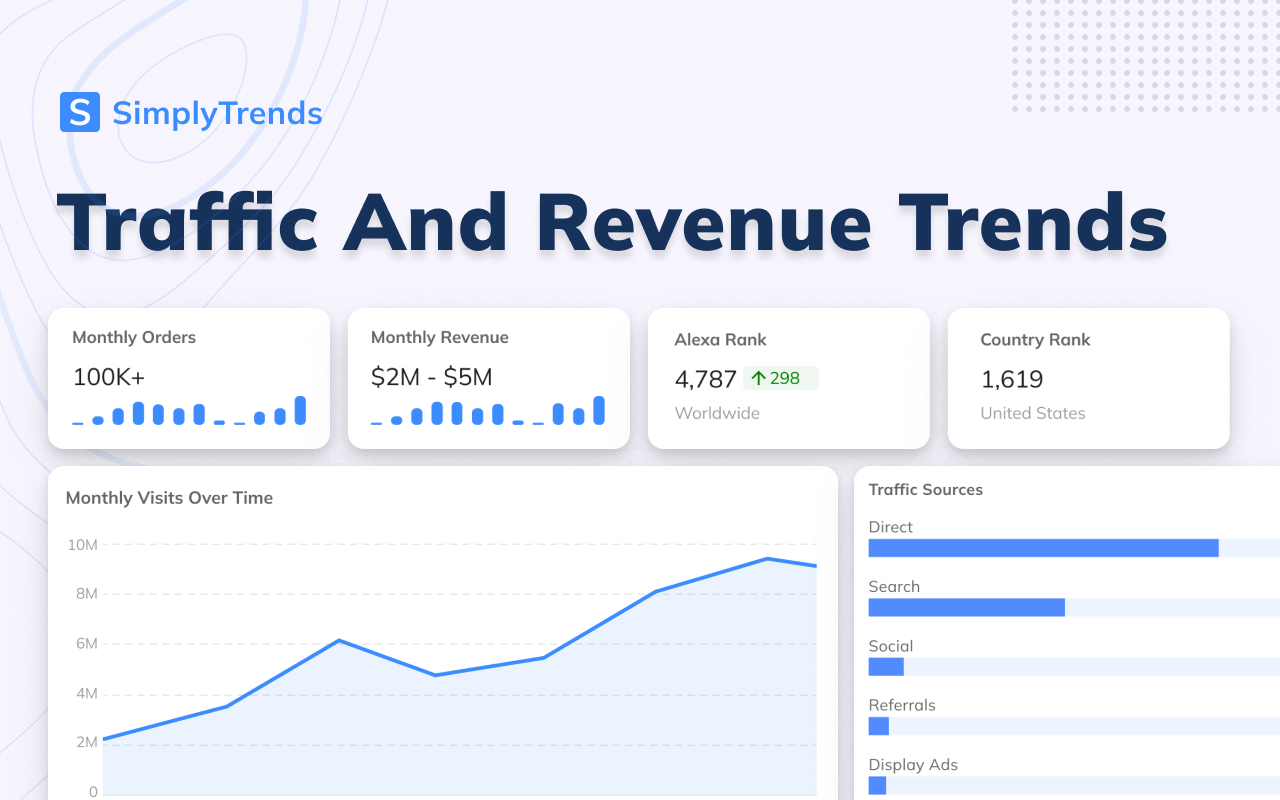Screen dimensions: 1280x800
Task: Click the 8M axis label
Action: pyautogui.click(x=86, y=594)
